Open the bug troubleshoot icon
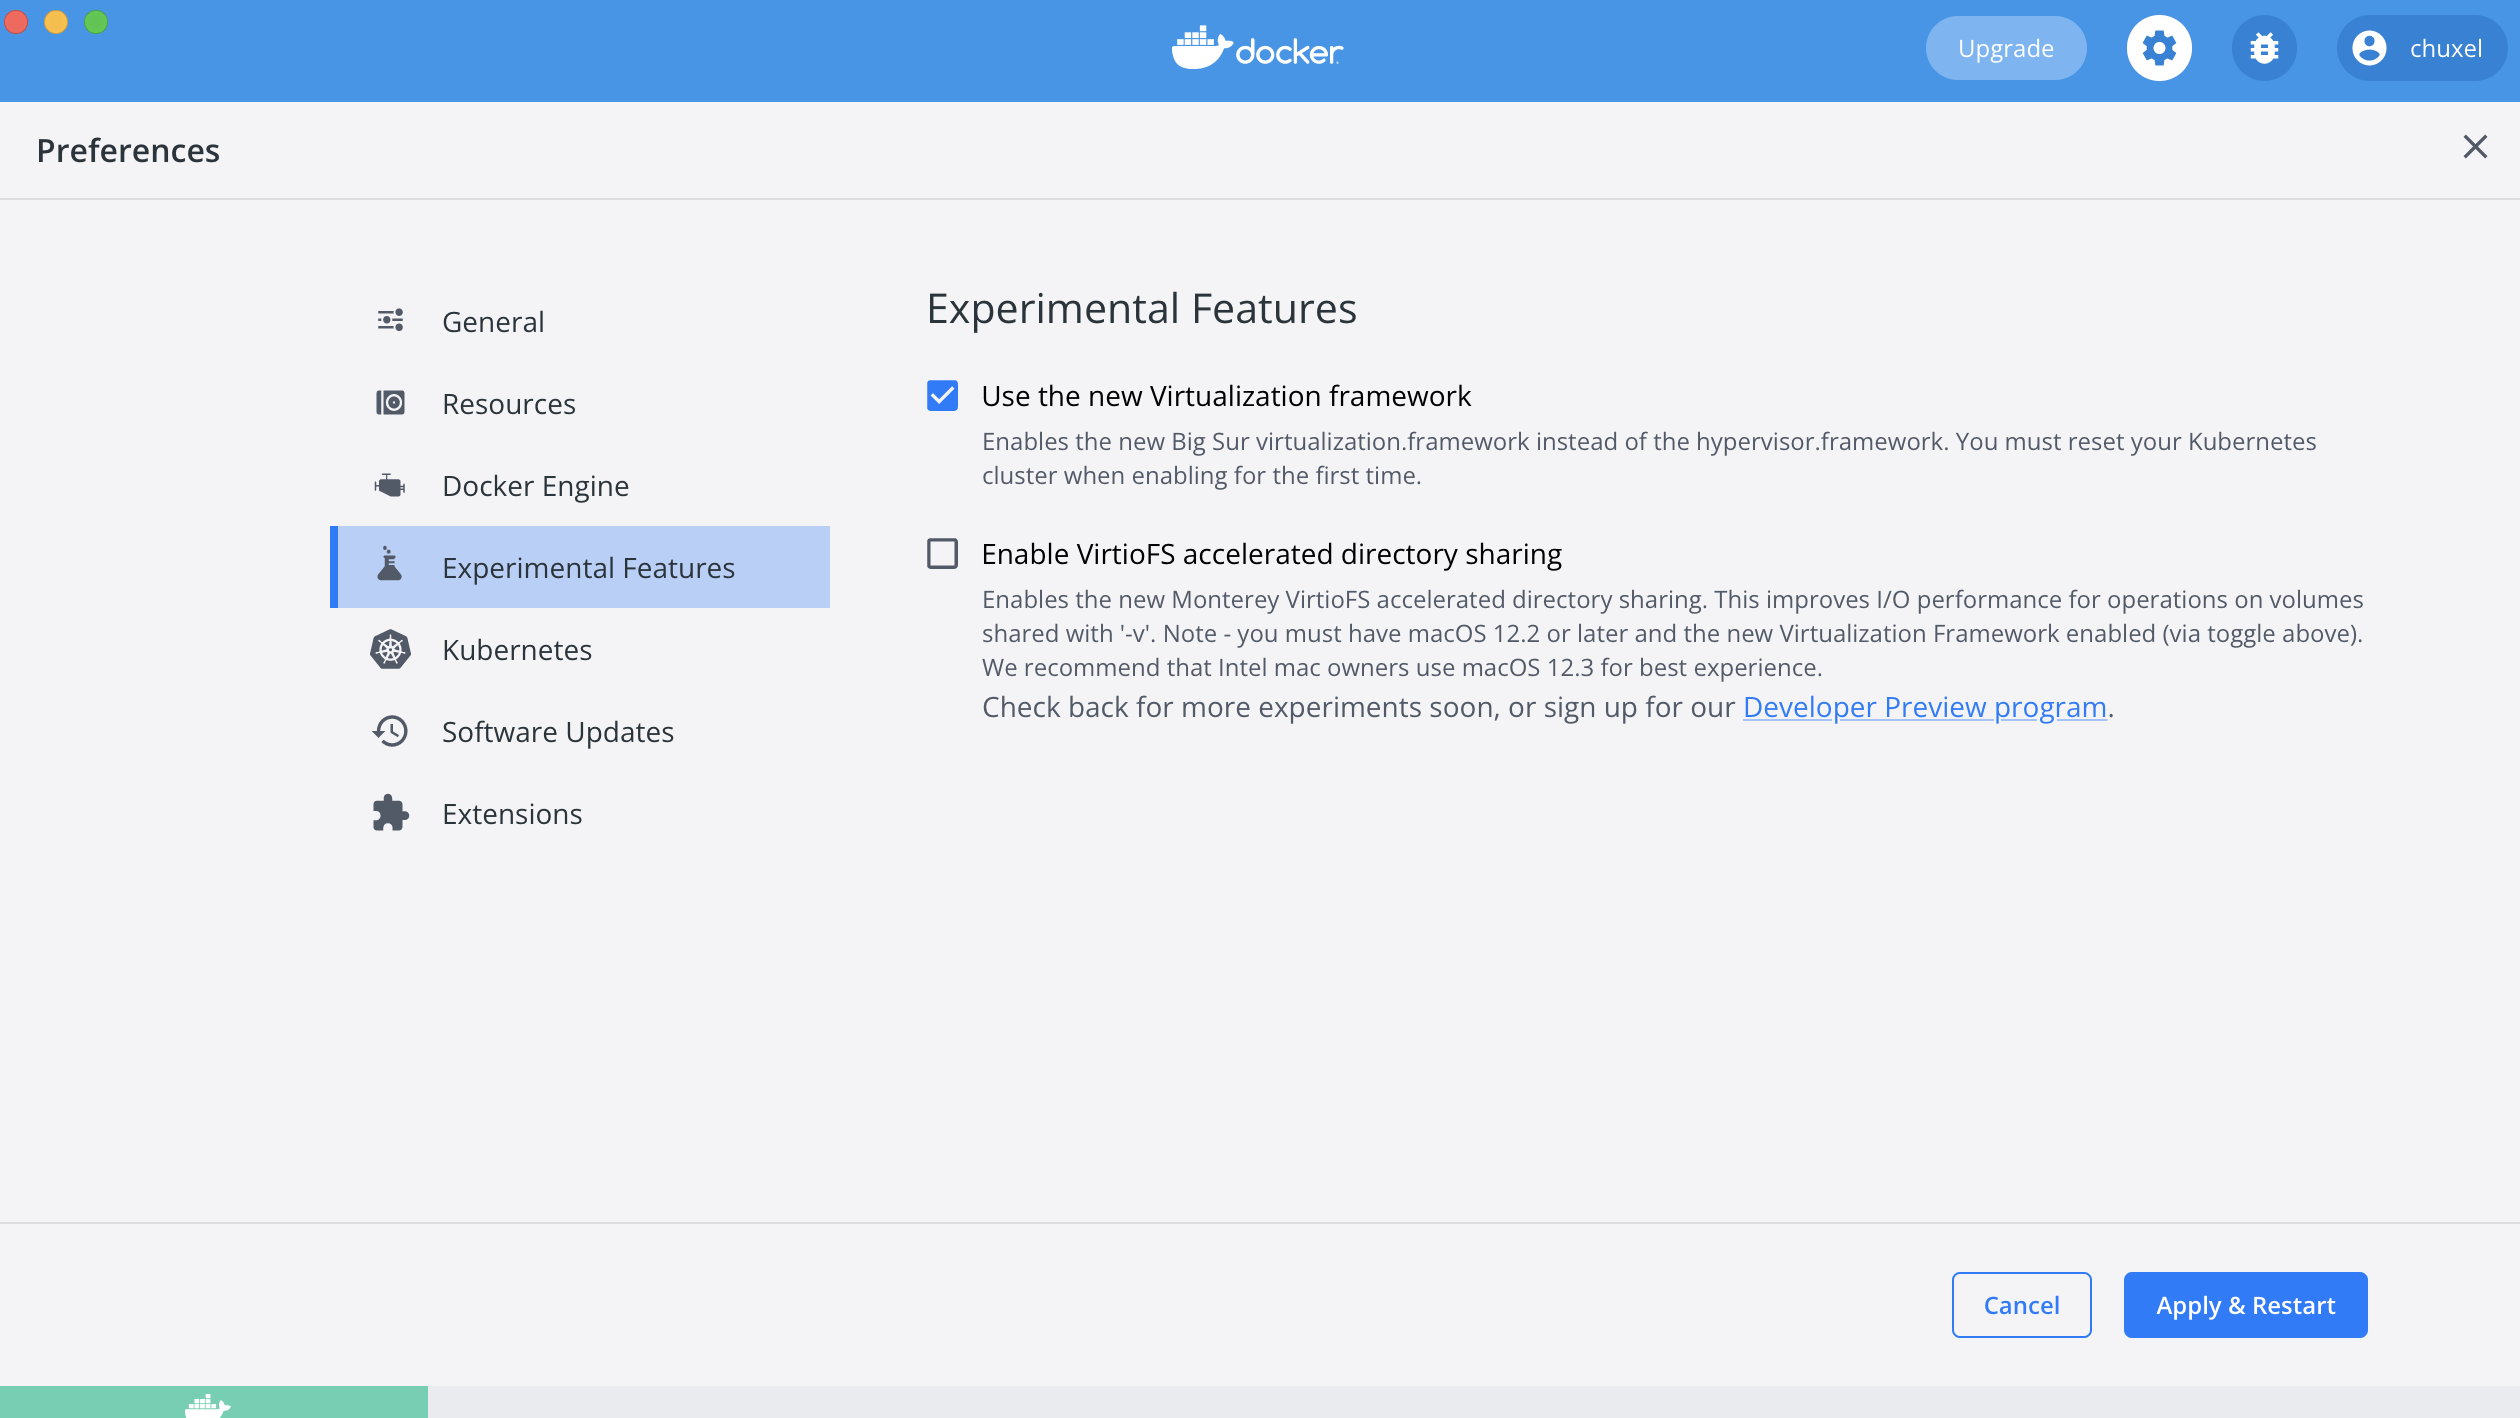 (2264, 48)
